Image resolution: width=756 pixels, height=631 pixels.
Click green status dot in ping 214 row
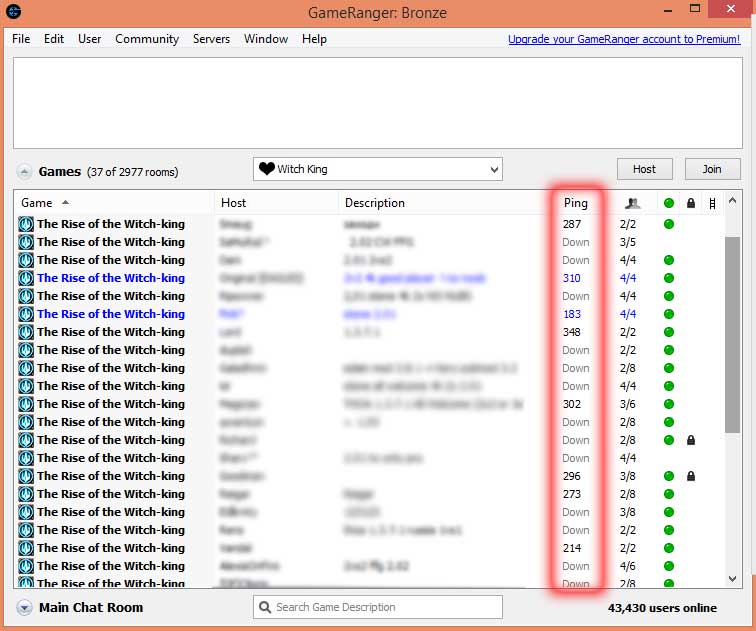pyautogui.click(x=669, y=548)
